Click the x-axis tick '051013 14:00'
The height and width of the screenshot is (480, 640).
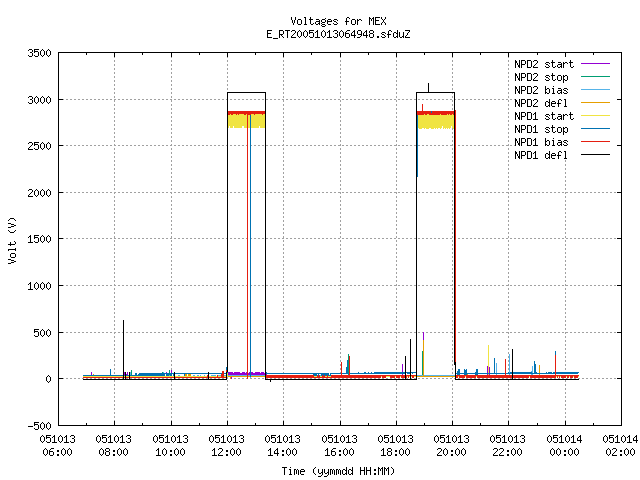pyautogui.click(x=283, y=445)
